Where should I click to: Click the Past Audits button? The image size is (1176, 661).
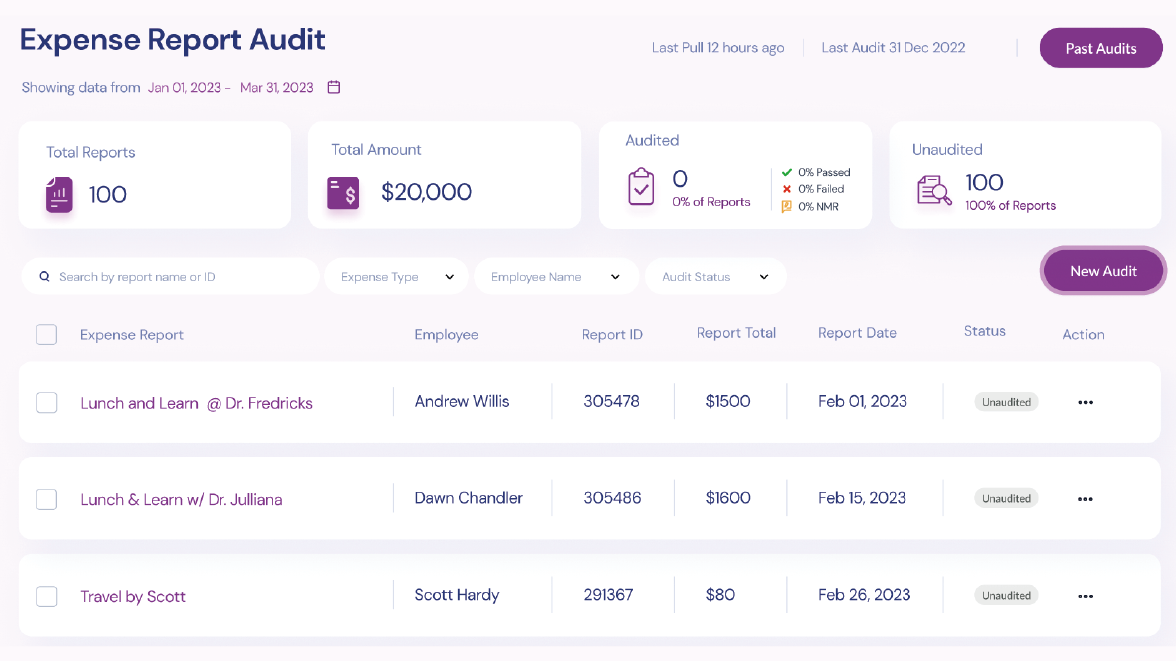(x=1100, y=48)
